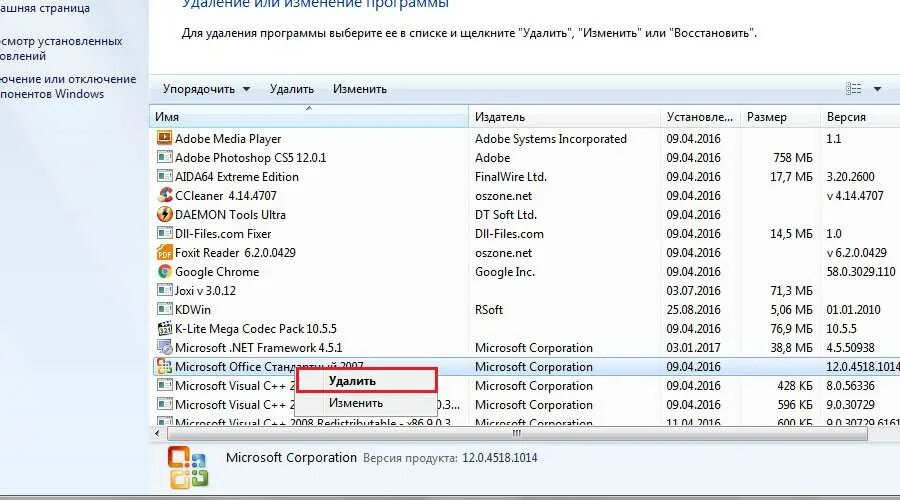
Task: Click the Adobe Photoshop CS5 row icon
Action: pyautogui.click(x=164, y=157)
